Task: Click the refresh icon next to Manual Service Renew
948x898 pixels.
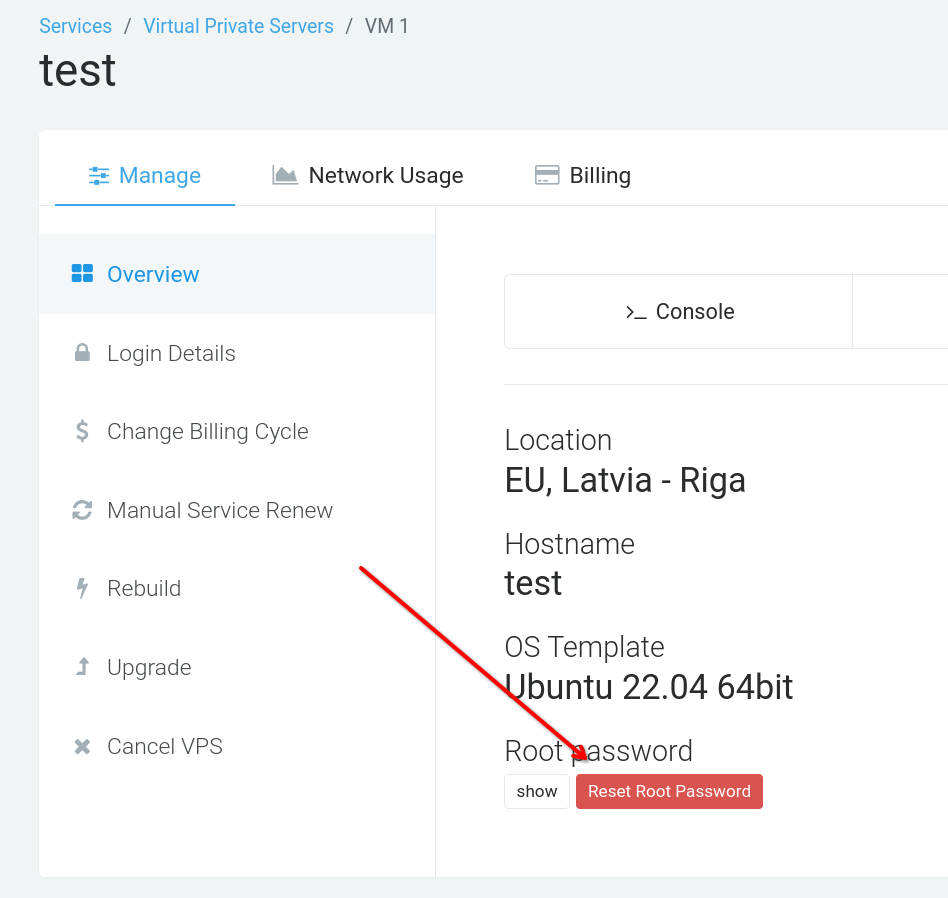Action: (x=82, y=510)
